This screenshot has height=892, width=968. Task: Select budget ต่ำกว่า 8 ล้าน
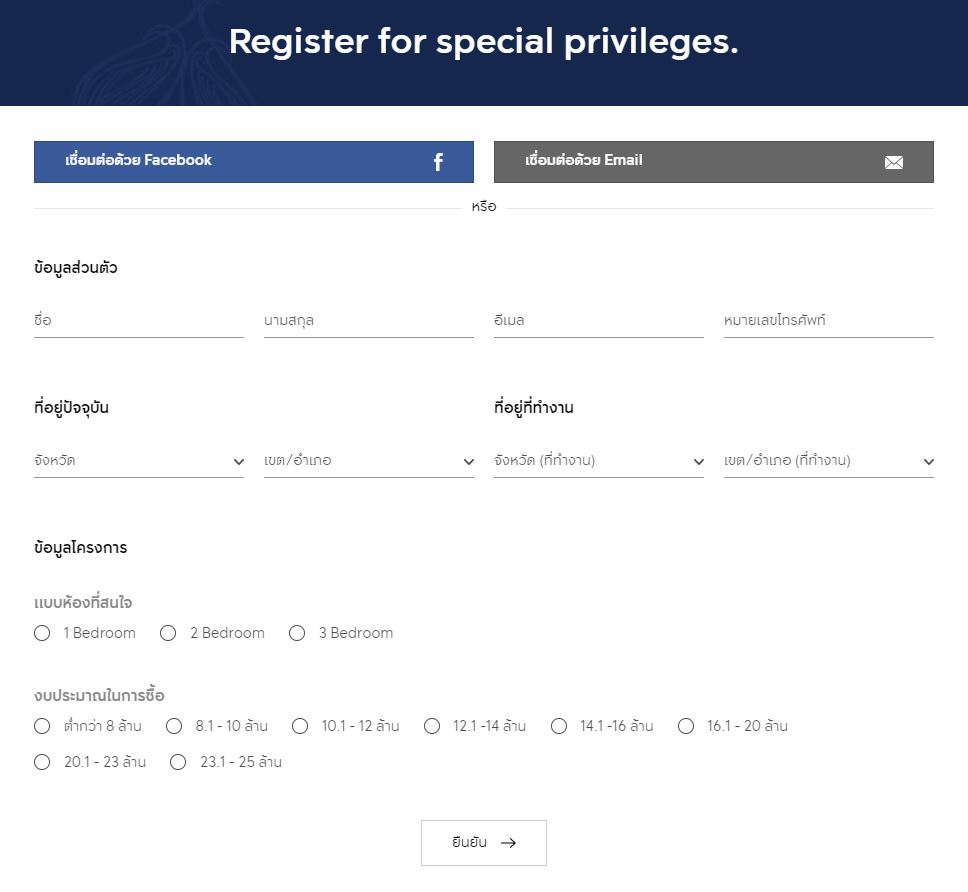click(42, 726)
